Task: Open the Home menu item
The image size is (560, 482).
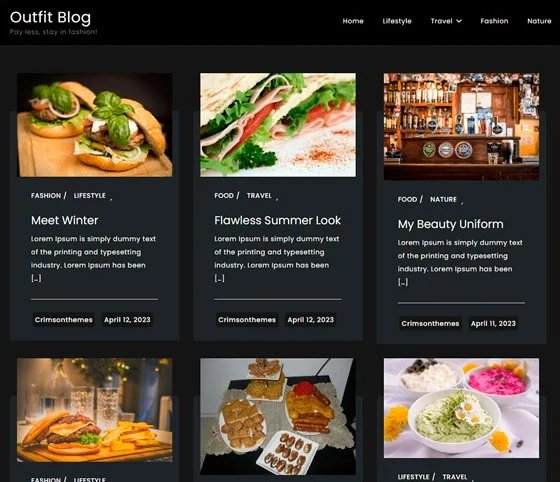Action: [x=353, y=21]
